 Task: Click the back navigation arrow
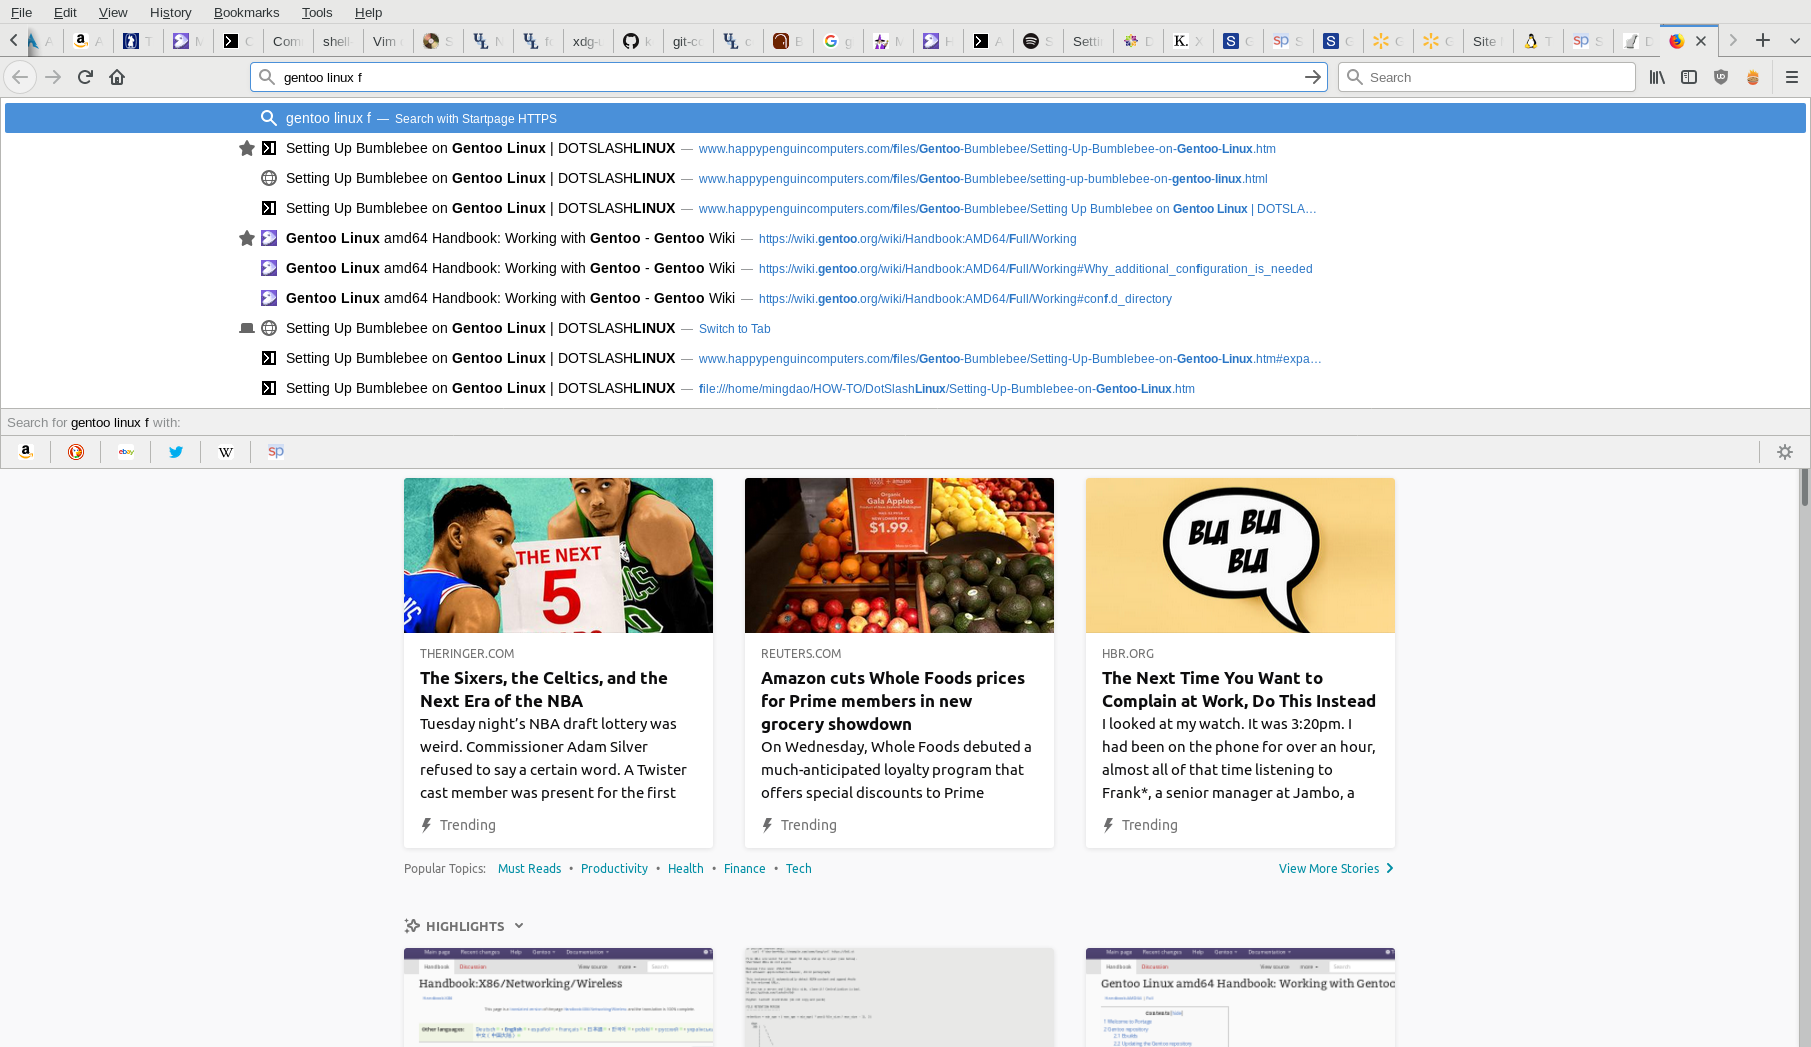tap(20, 77)
